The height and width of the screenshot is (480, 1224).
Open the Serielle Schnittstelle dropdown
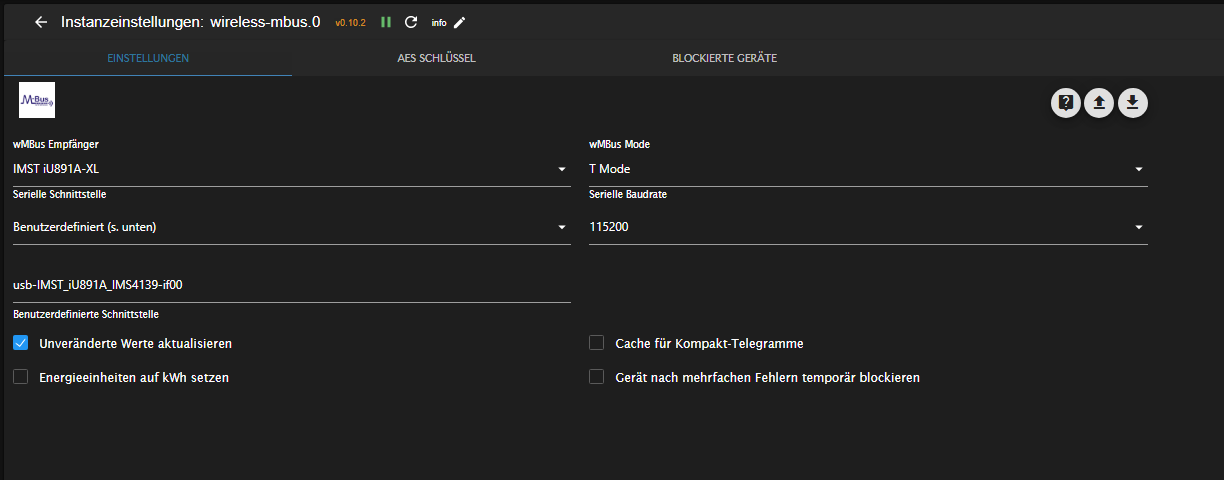click(x=290, y=227)
